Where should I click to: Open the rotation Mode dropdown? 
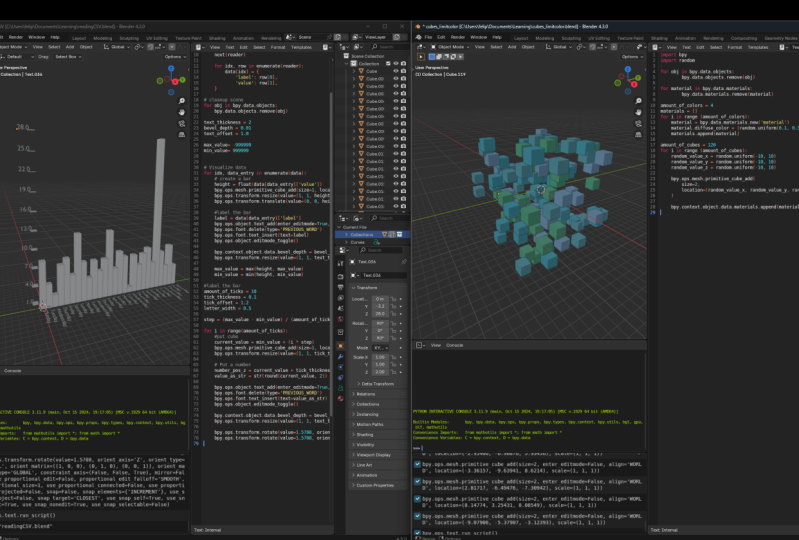[x=380, y=347]
